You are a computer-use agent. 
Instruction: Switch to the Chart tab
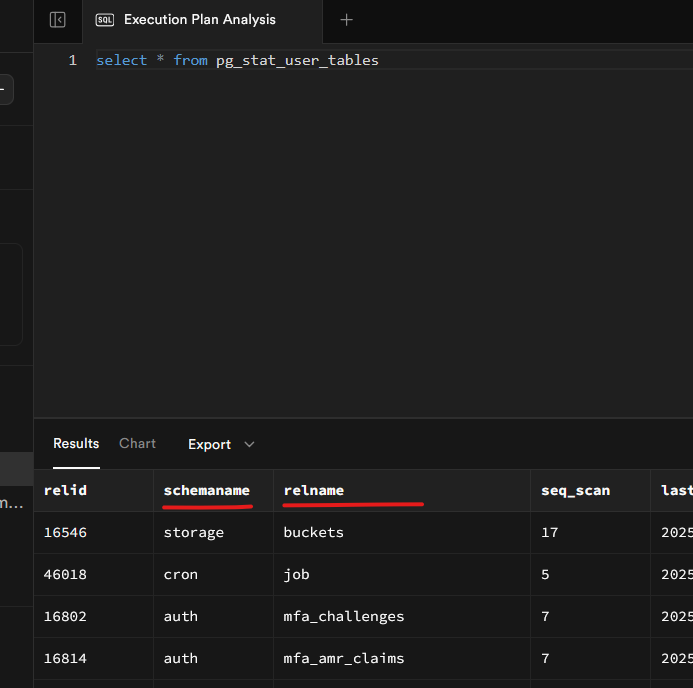pyautogui.click(x=137, y=444)
